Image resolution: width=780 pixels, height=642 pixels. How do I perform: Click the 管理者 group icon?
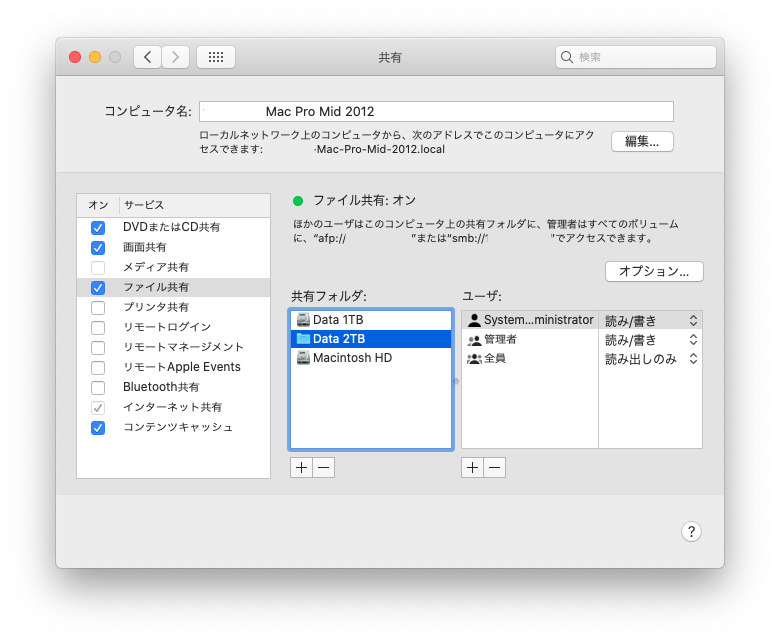(x=475, y=340)
